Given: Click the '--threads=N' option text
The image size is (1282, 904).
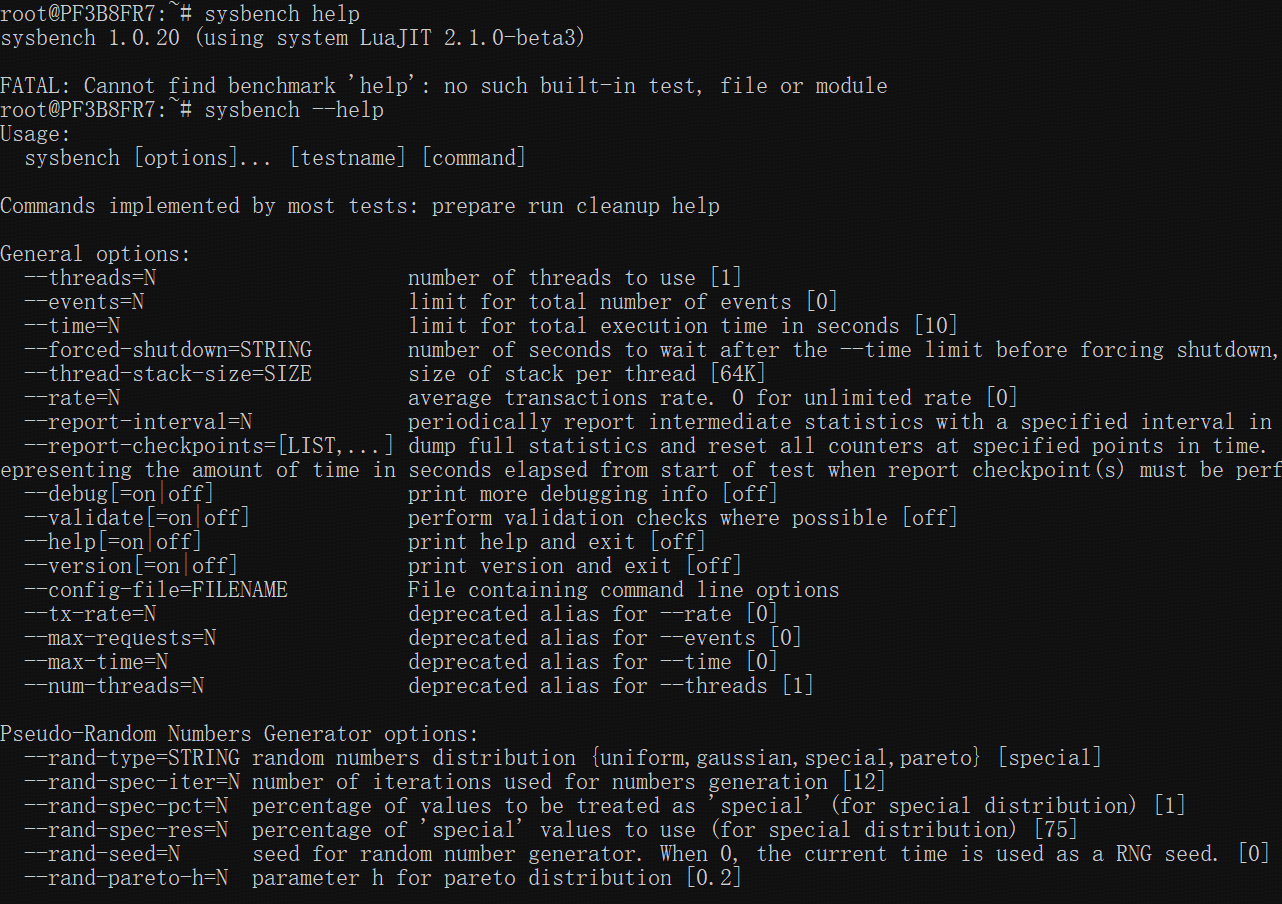Looking at the screenshot, I should pyautogui.click(x=90, y=278).
